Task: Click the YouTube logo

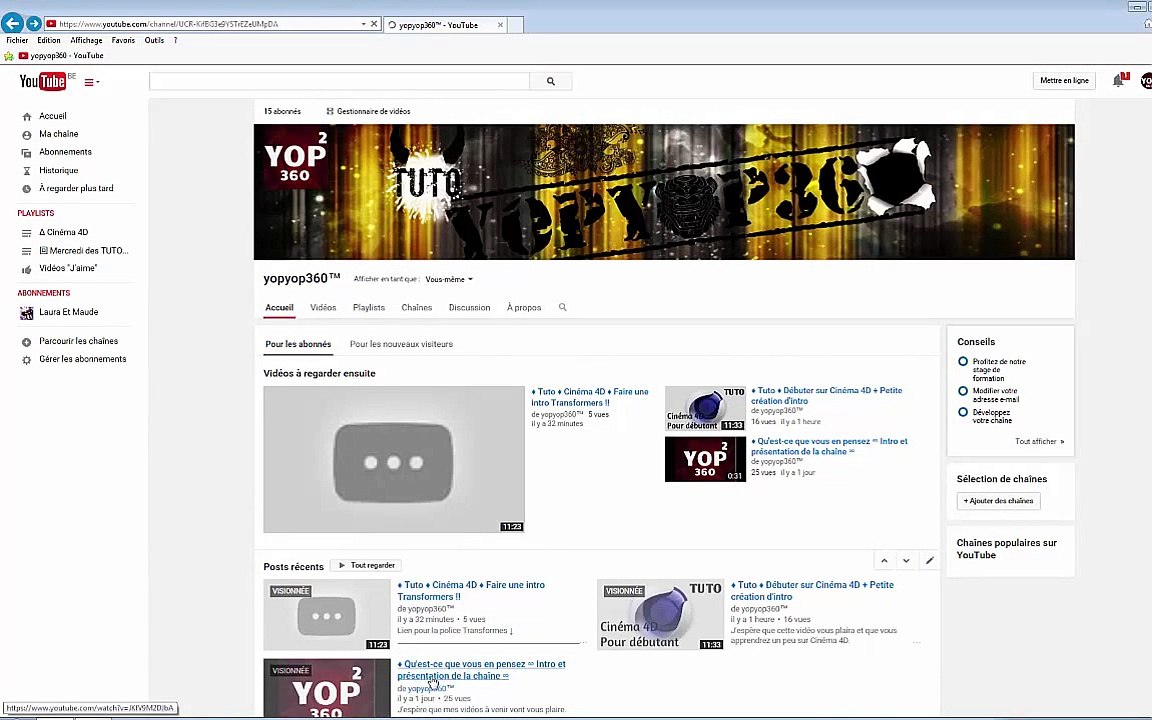Action: 43,81
